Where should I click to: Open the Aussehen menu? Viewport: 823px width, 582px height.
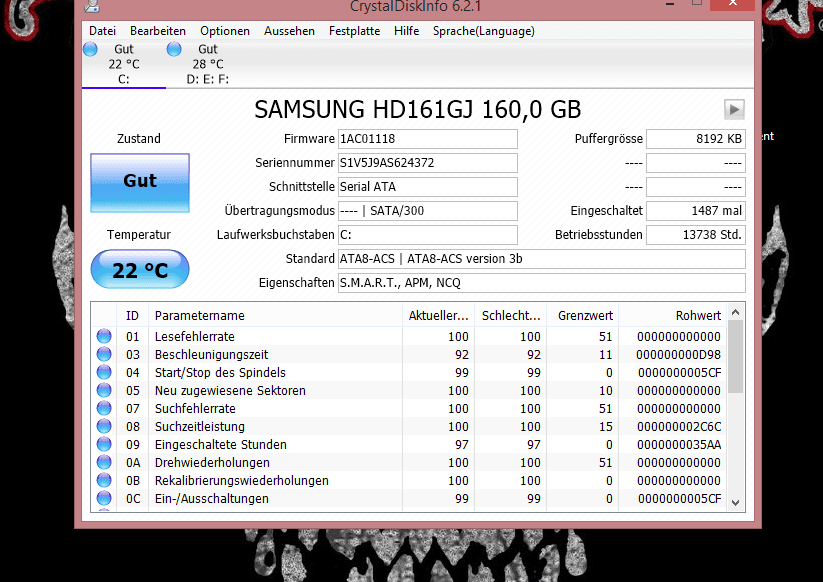coord(289,31)
